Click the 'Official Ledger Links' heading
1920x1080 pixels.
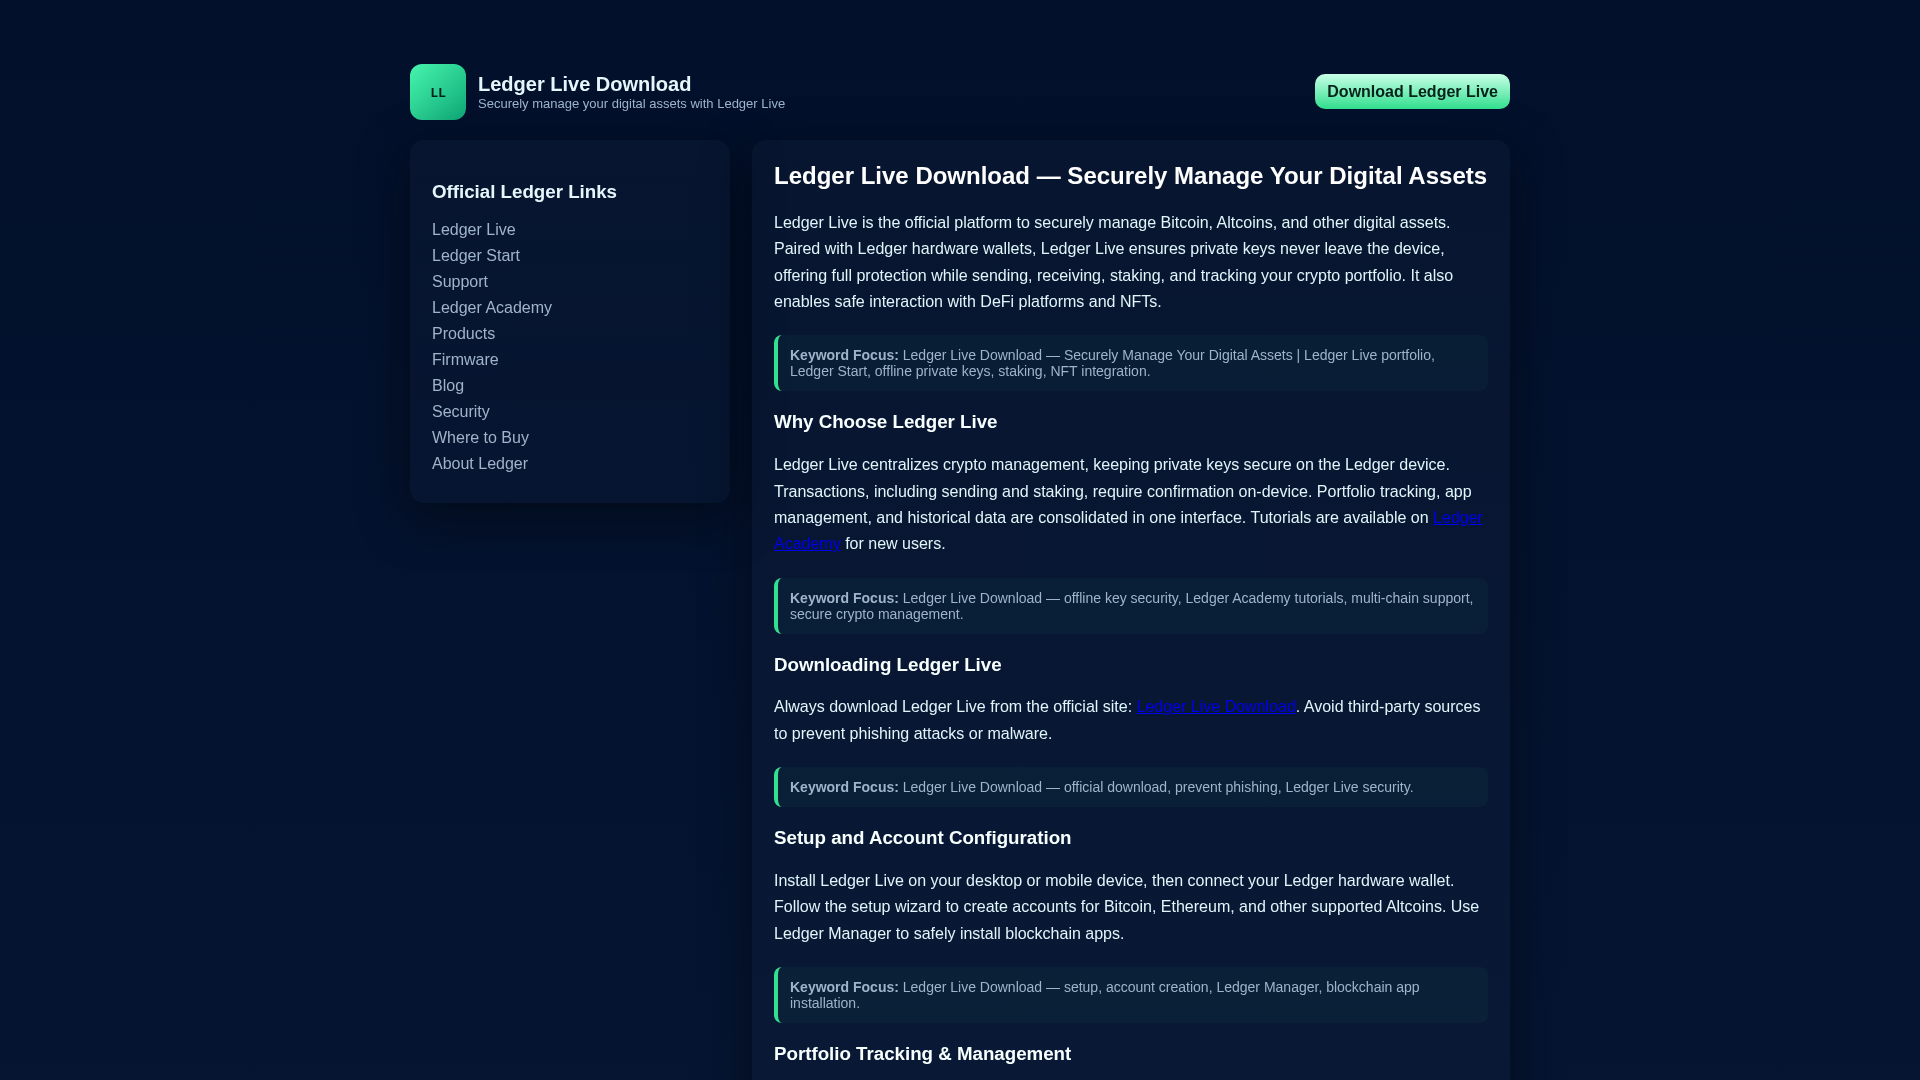(524, 192)
